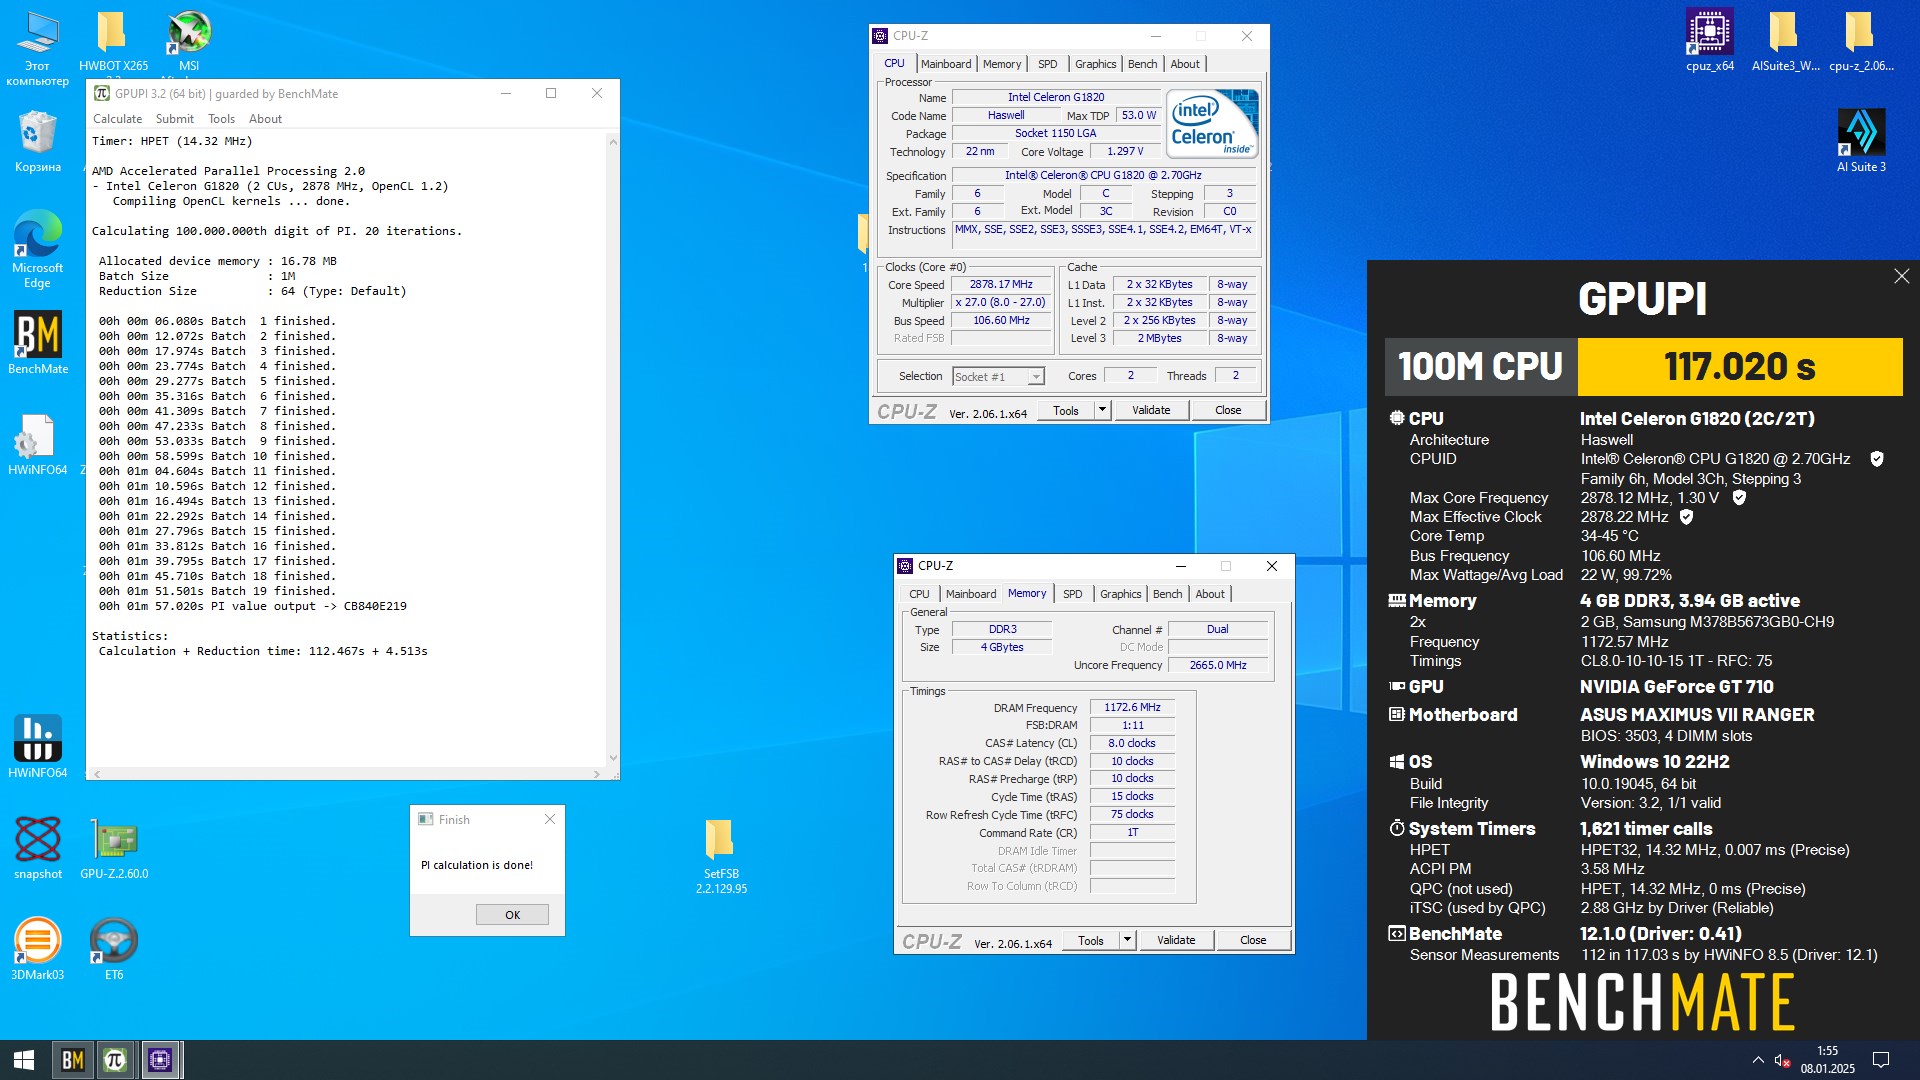
Task: Click Validate in top CPU-Z window
Action: [x=1151, y=410]
